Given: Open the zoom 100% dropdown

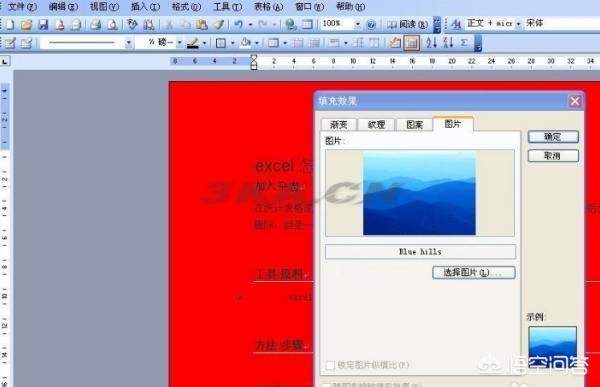Looking at the screenshot, I should click(x=357, y=24).
